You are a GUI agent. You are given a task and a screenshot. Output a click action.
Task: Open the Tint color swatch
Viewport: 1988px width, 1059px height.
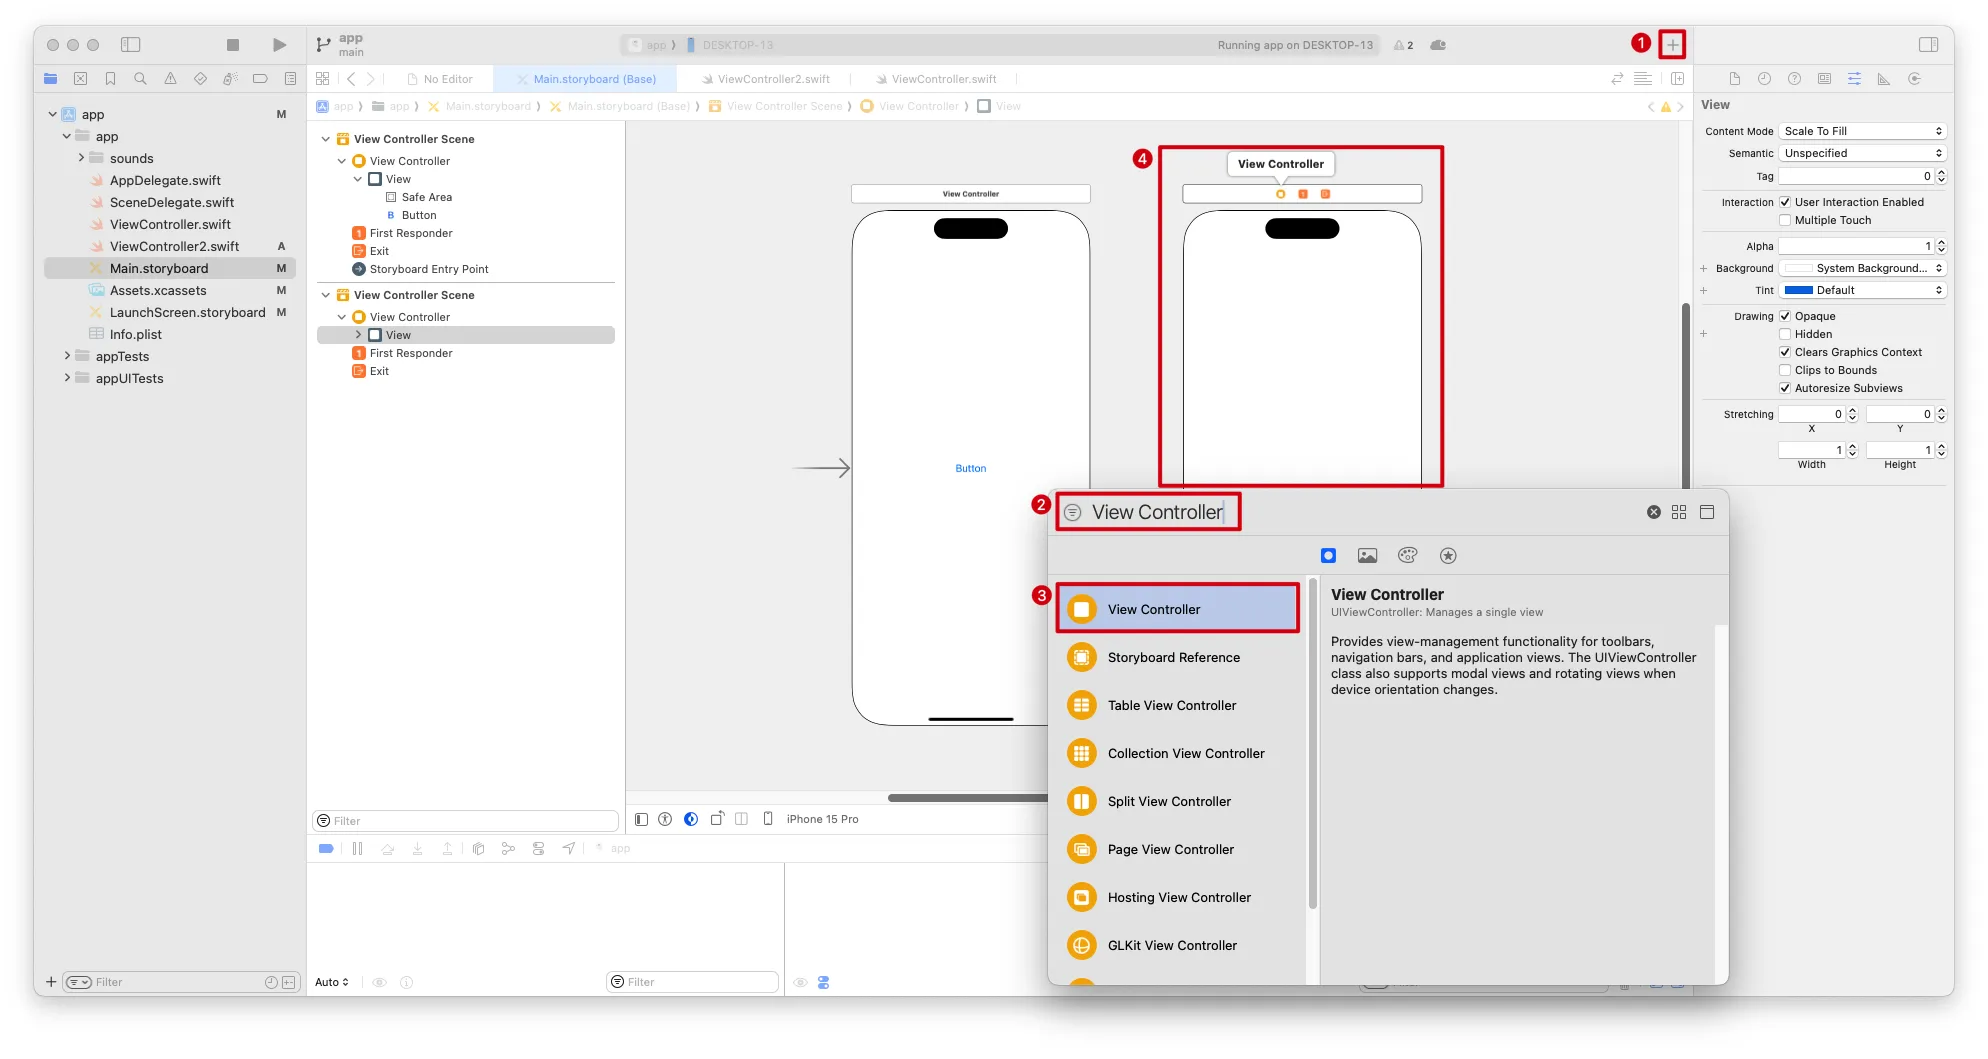tap(1799, 290)
